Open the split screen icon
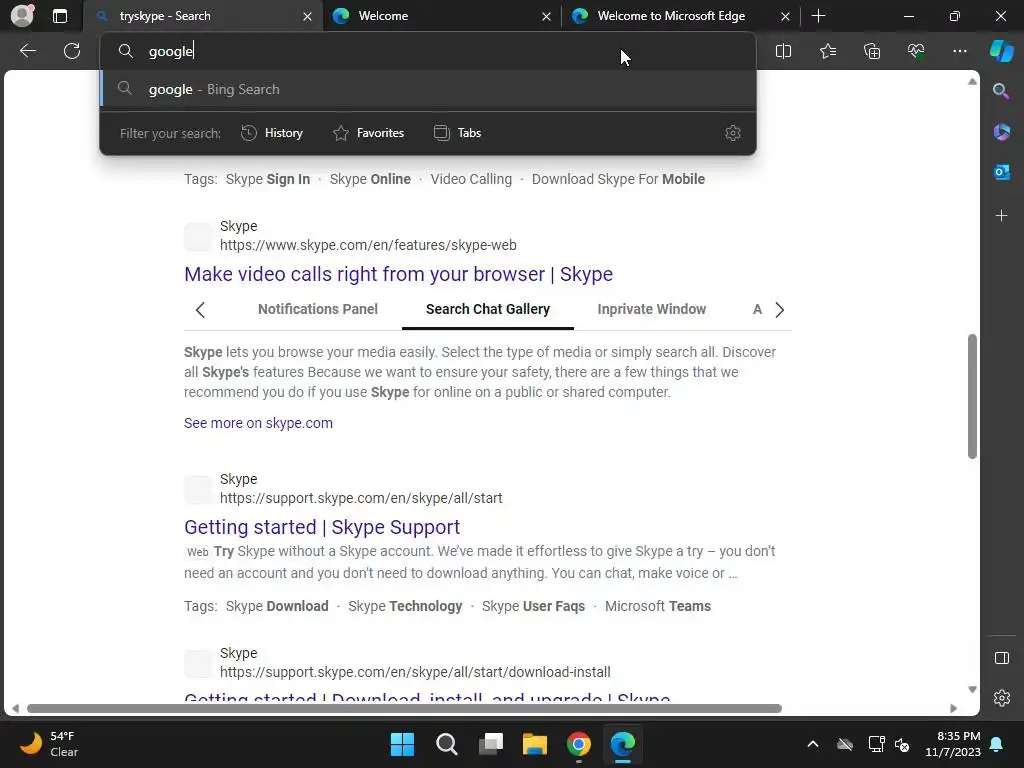 (783, 51)
